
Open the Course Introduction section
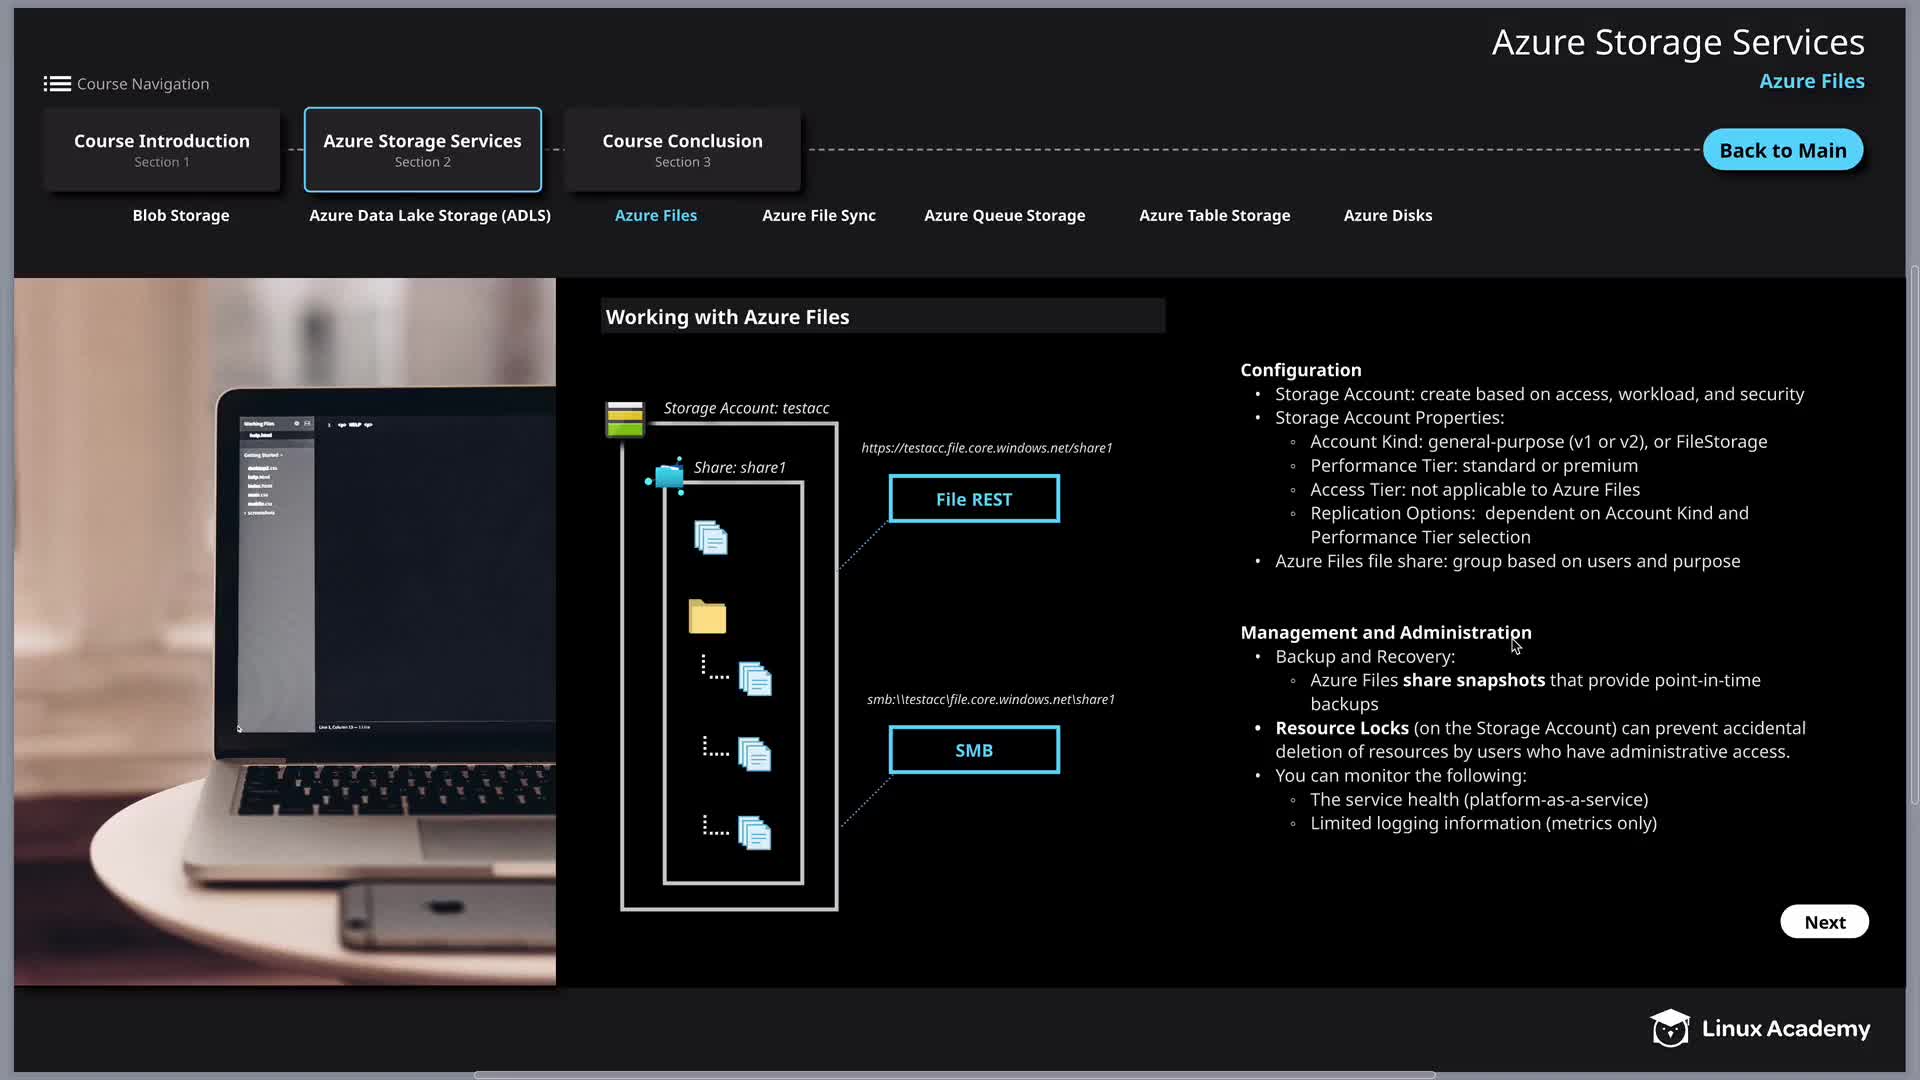(162, 150)
